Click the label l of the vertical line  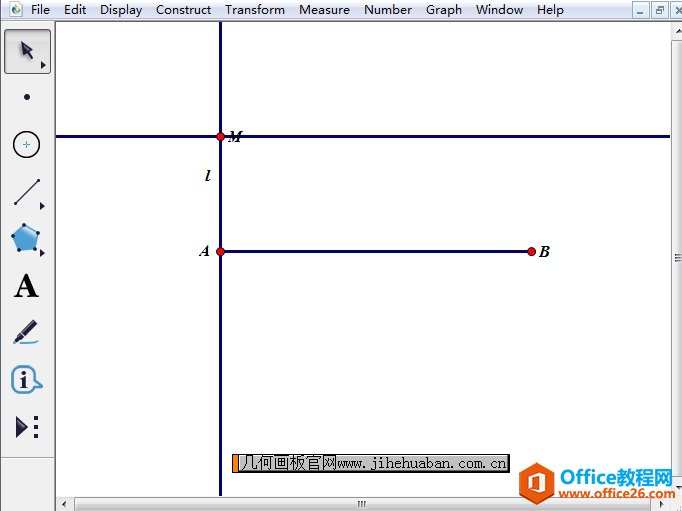[208, 176]
